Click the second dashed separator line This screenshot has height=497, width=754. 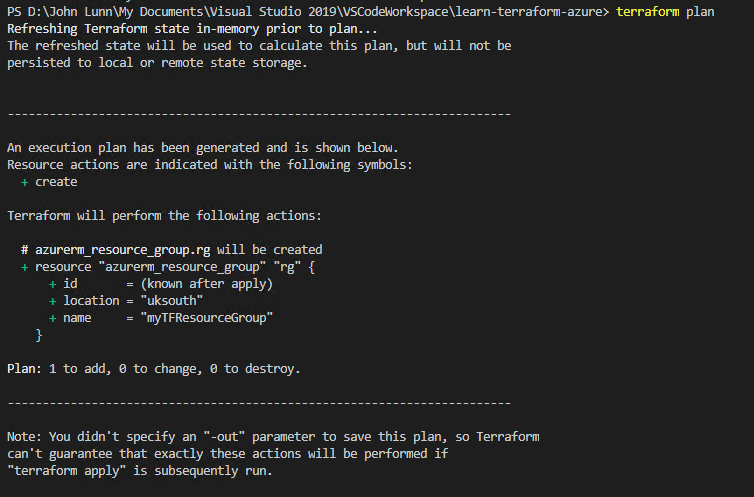(259, 403)
